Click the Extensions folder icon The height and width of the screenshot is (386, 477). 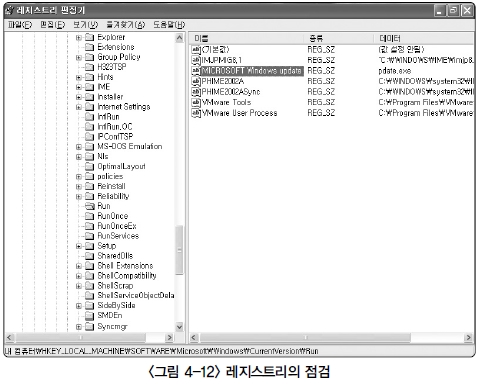pos(89,47)
